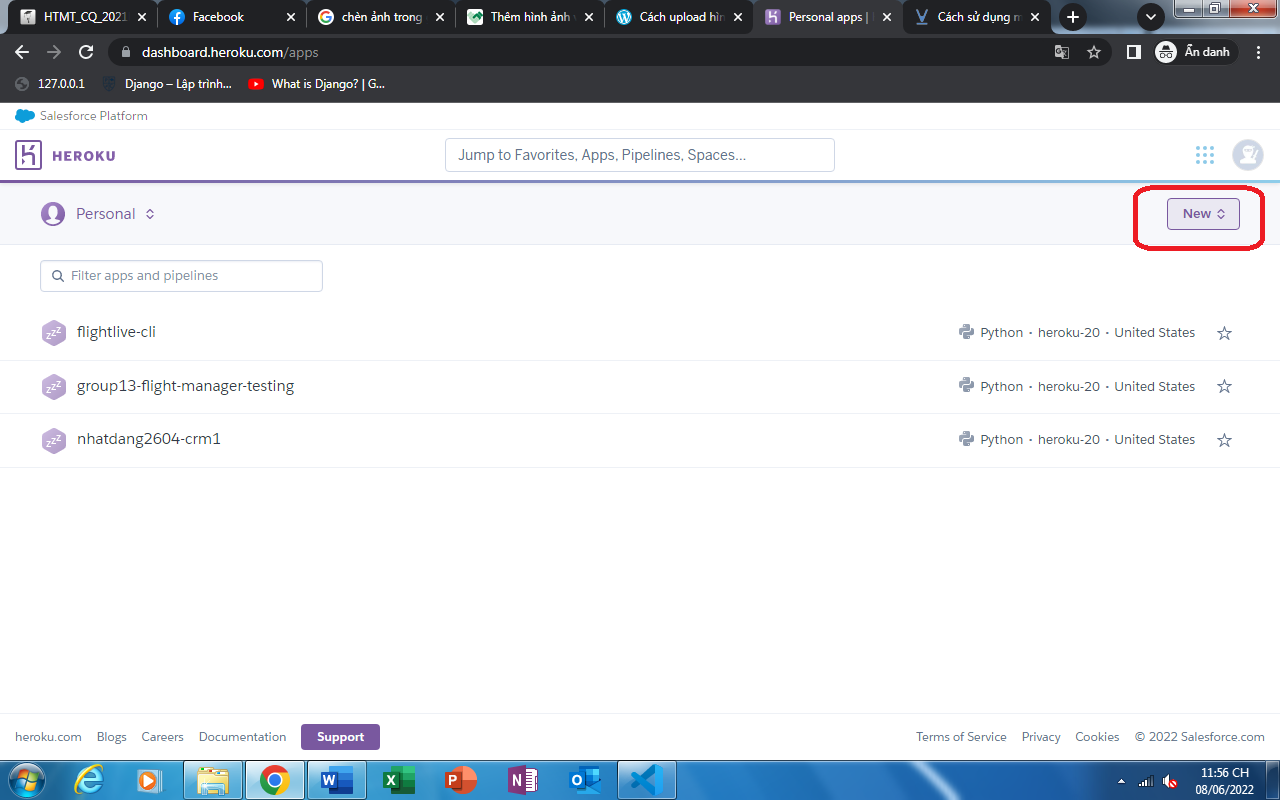
Task: Open File Explorer from the taskbar
Action: (x=212, y=780)
